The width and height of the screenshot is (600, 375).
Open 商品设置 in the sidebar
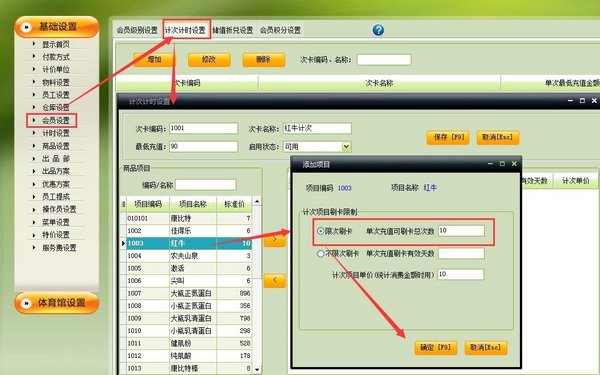click(x=56, y=146)
